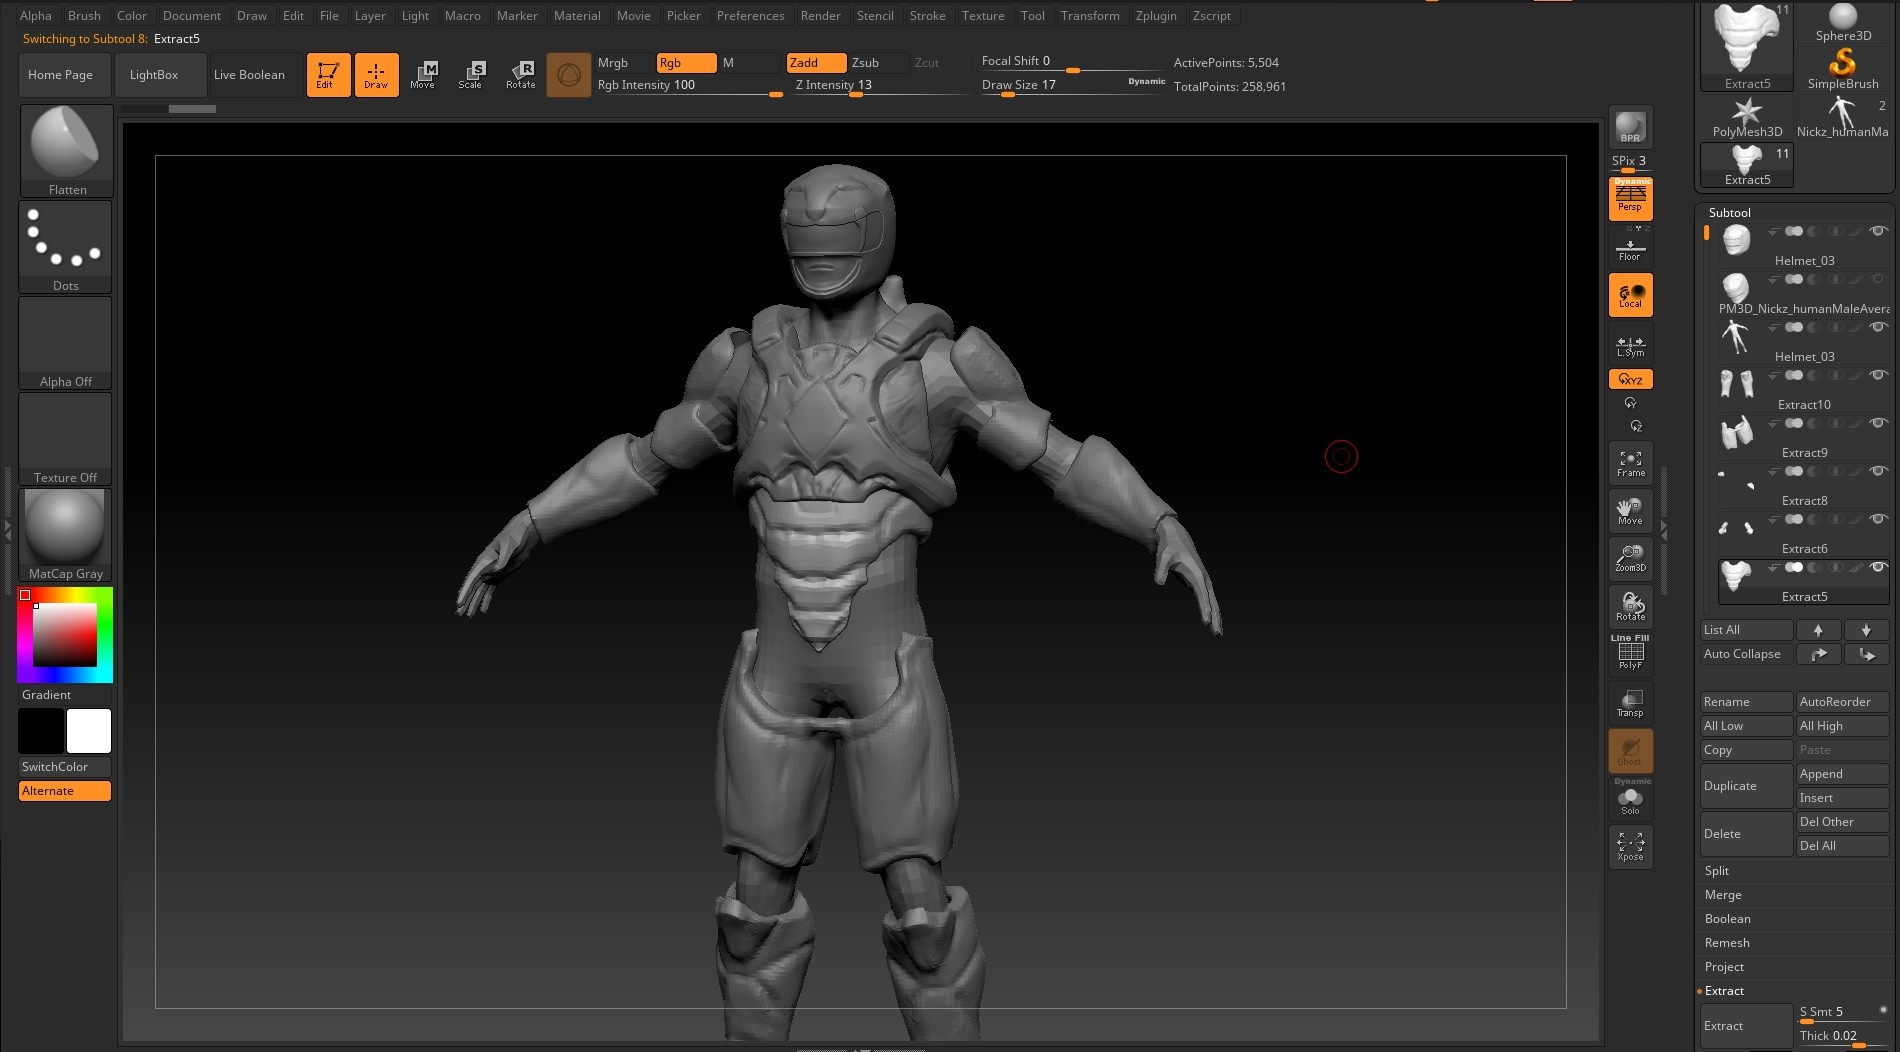
Task: Adjust the Thick 0.02 extract slider
Action: 1840,1035
